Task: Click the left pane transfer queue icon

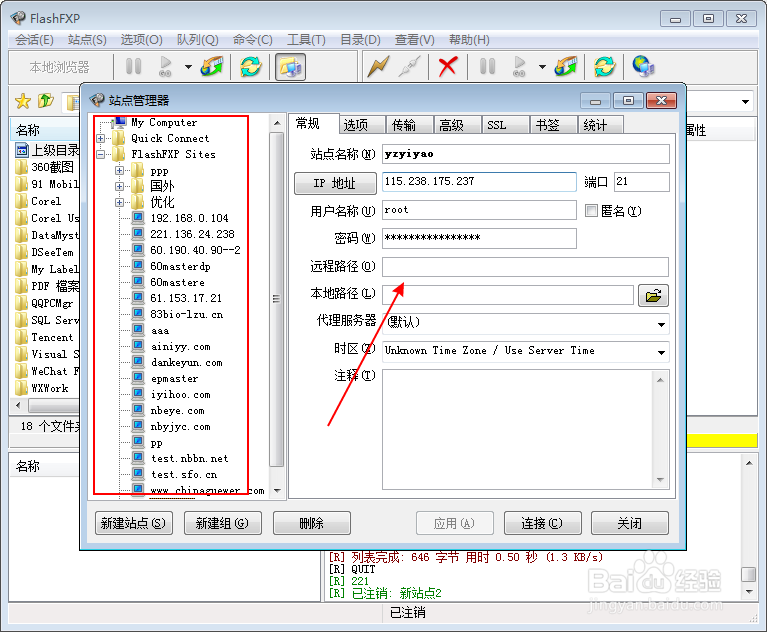Action: 211,67
